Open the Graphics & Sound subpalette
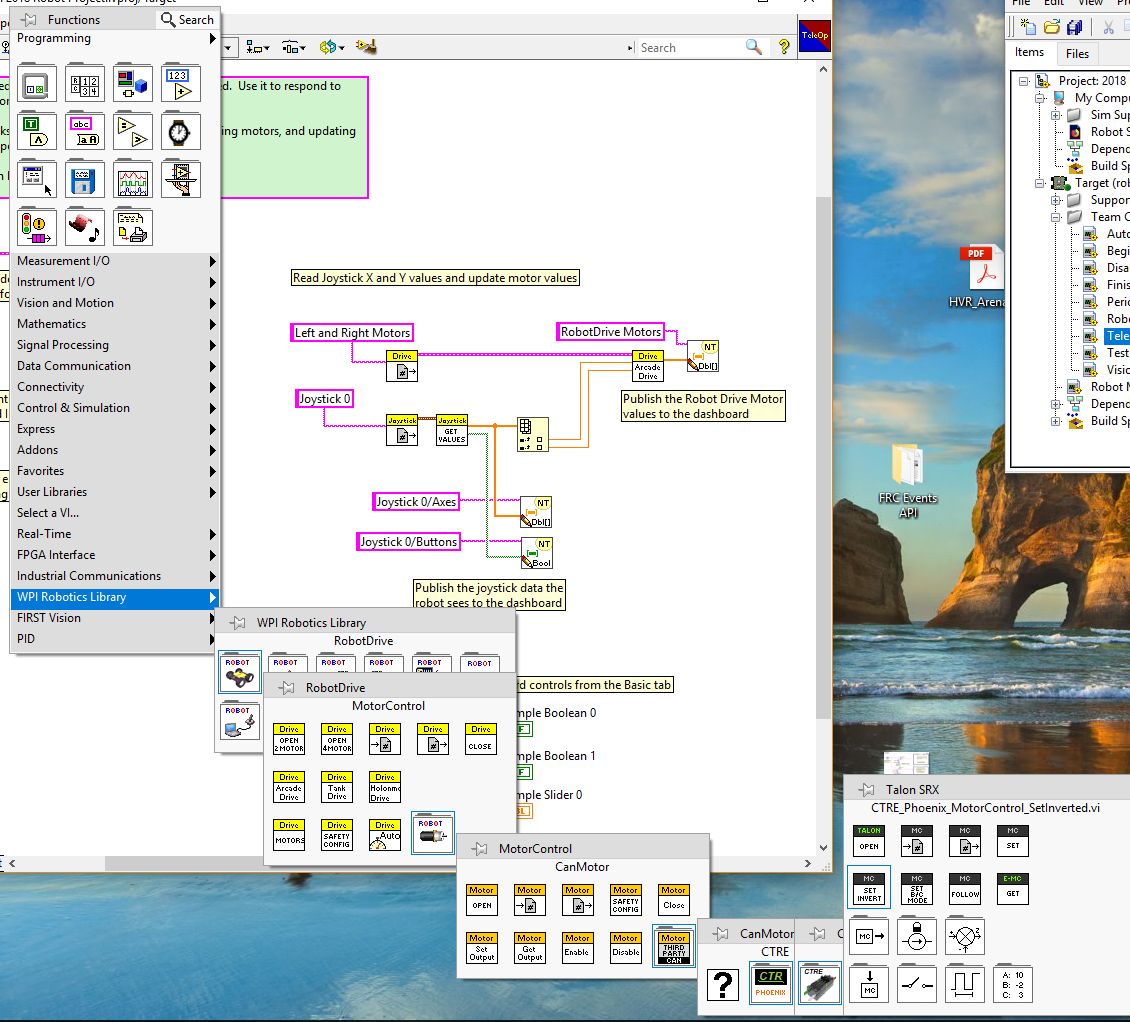The image size is (1130, 1022). 84,227
